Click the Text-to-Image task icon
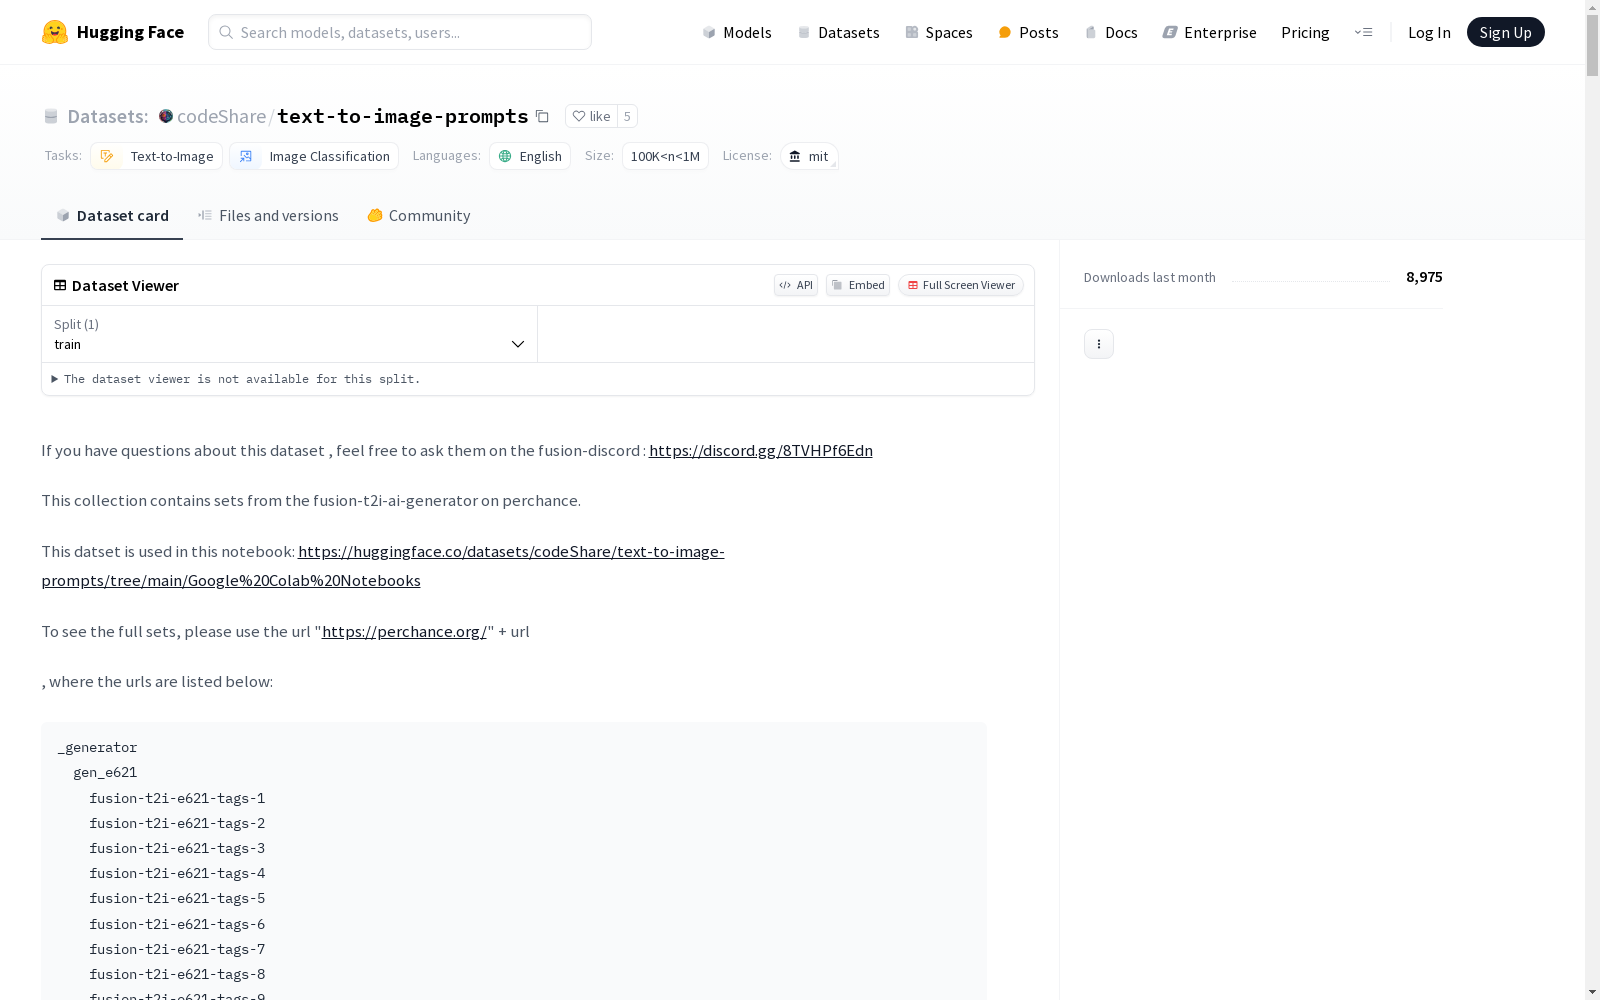 pyautogui.click(x=107, y=156)
